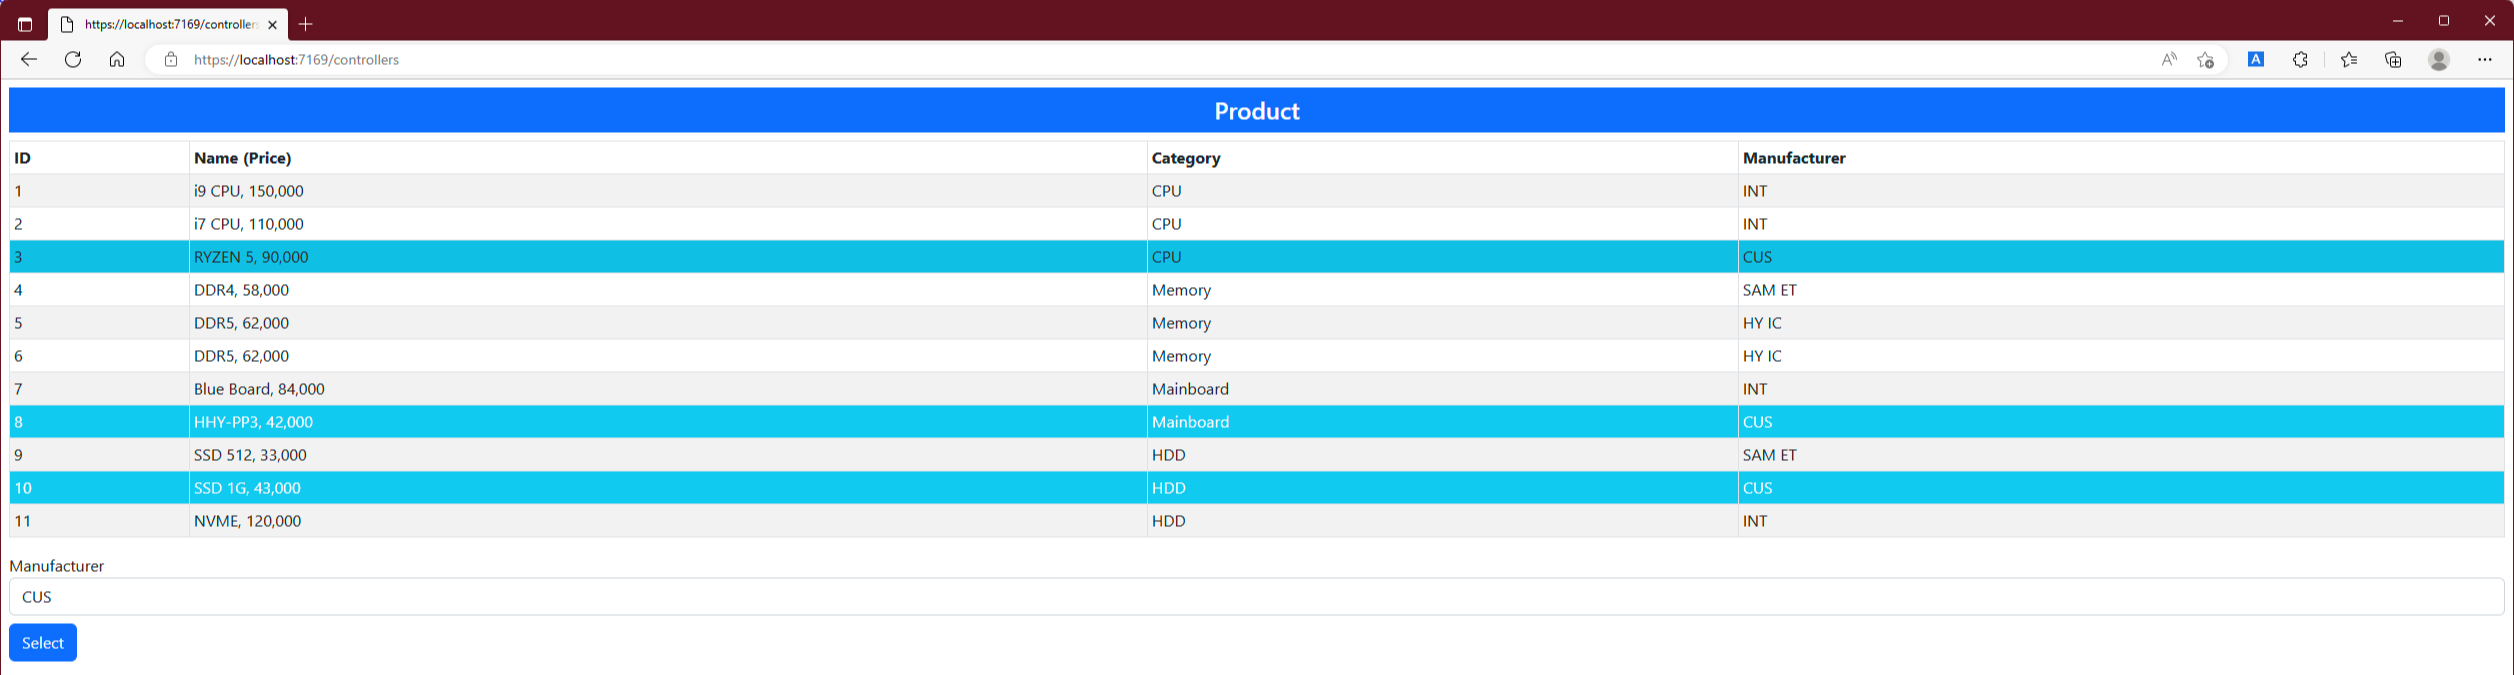Close the localhost controllers tab

[272, 25]
